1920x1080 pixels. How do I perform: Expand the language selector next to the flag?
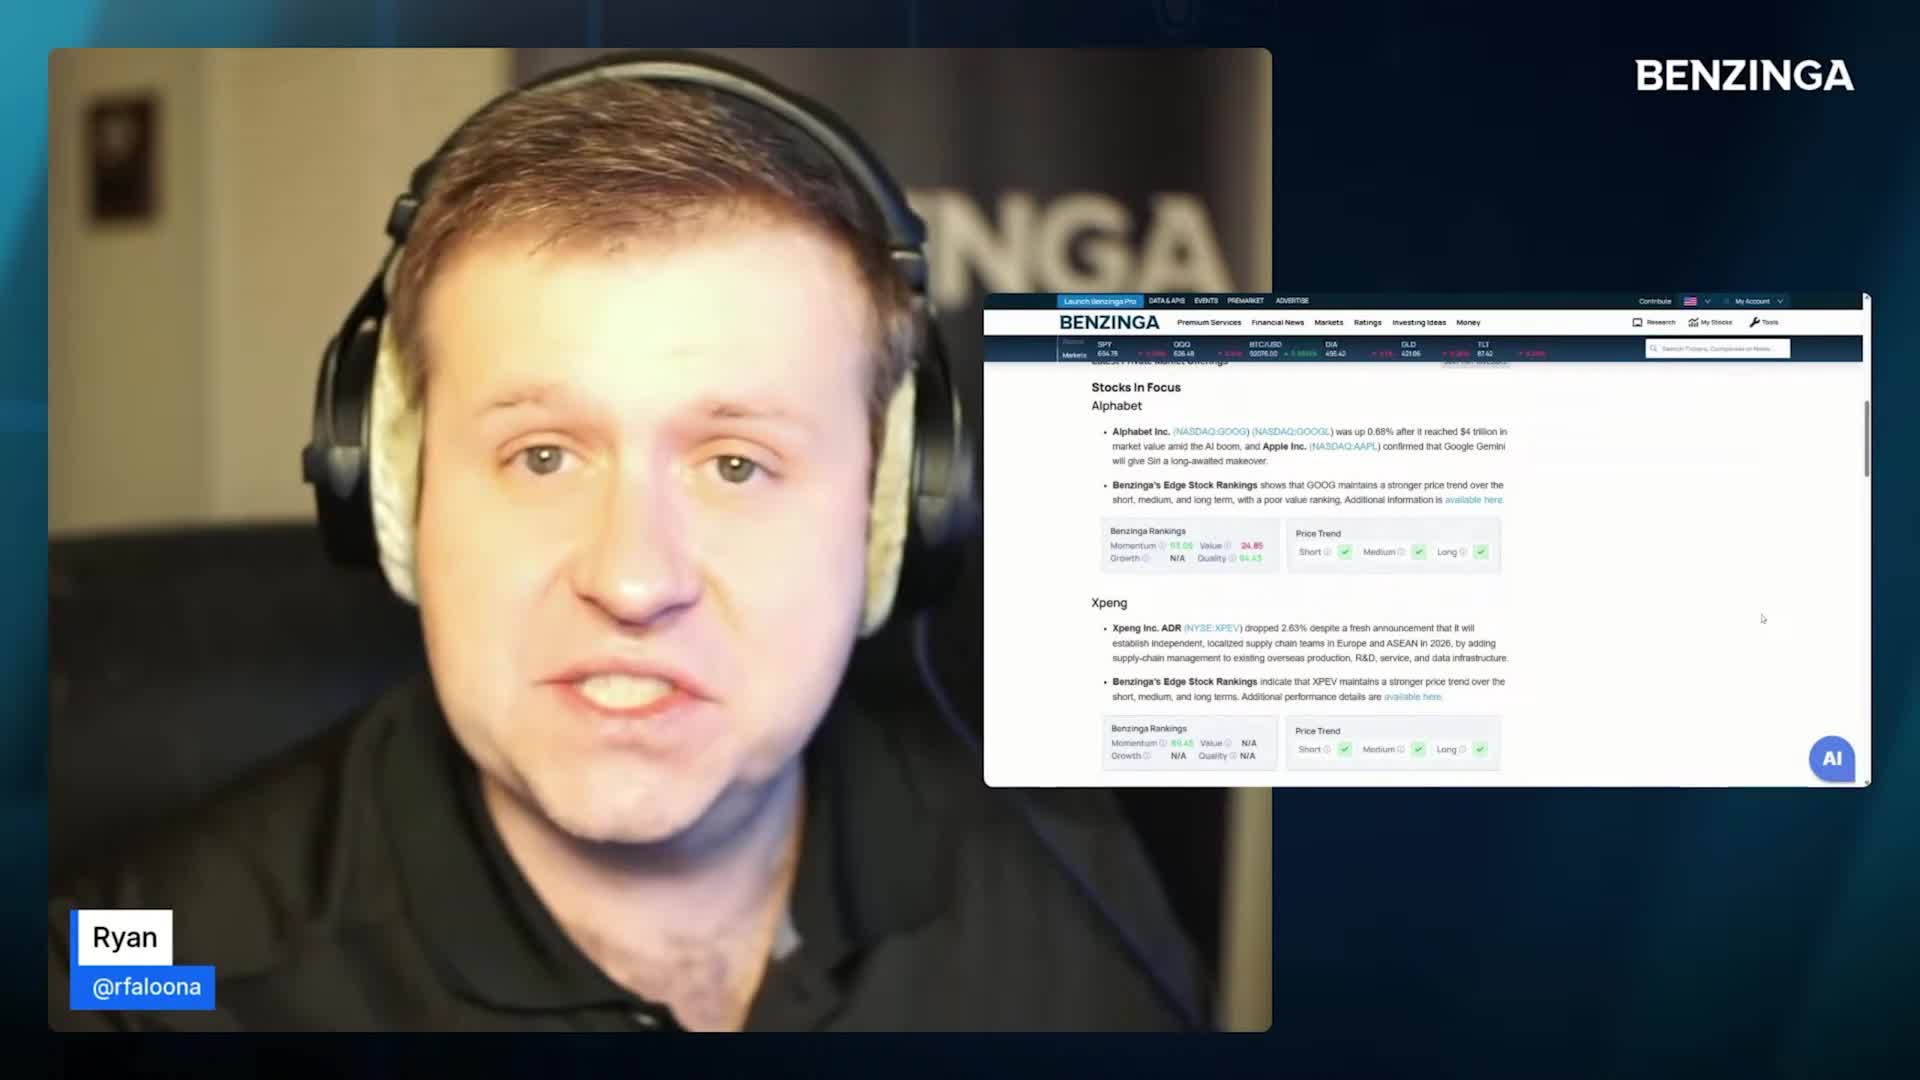tap(1707, 301)
